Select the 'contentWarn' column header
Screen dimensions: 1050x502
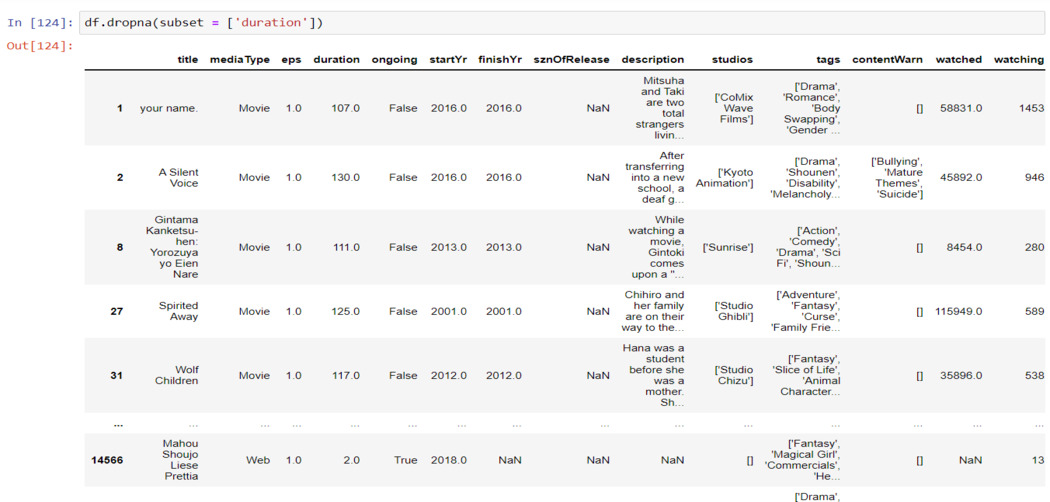[887, 60]
